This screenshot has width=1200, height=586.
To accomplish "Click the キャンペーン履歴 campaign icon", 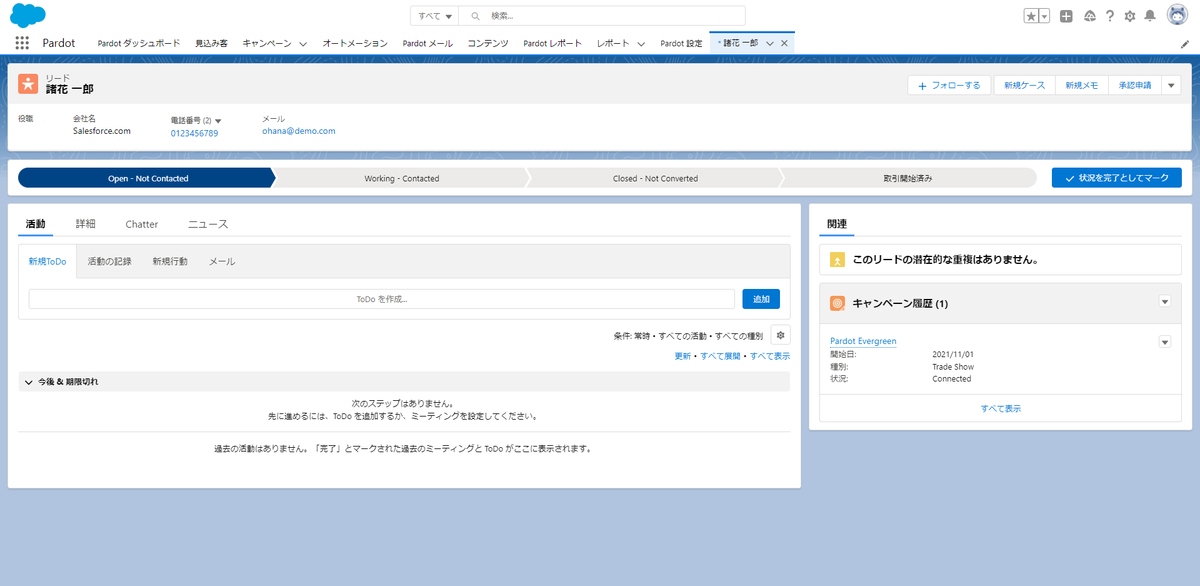I will (x=838, y=302).
